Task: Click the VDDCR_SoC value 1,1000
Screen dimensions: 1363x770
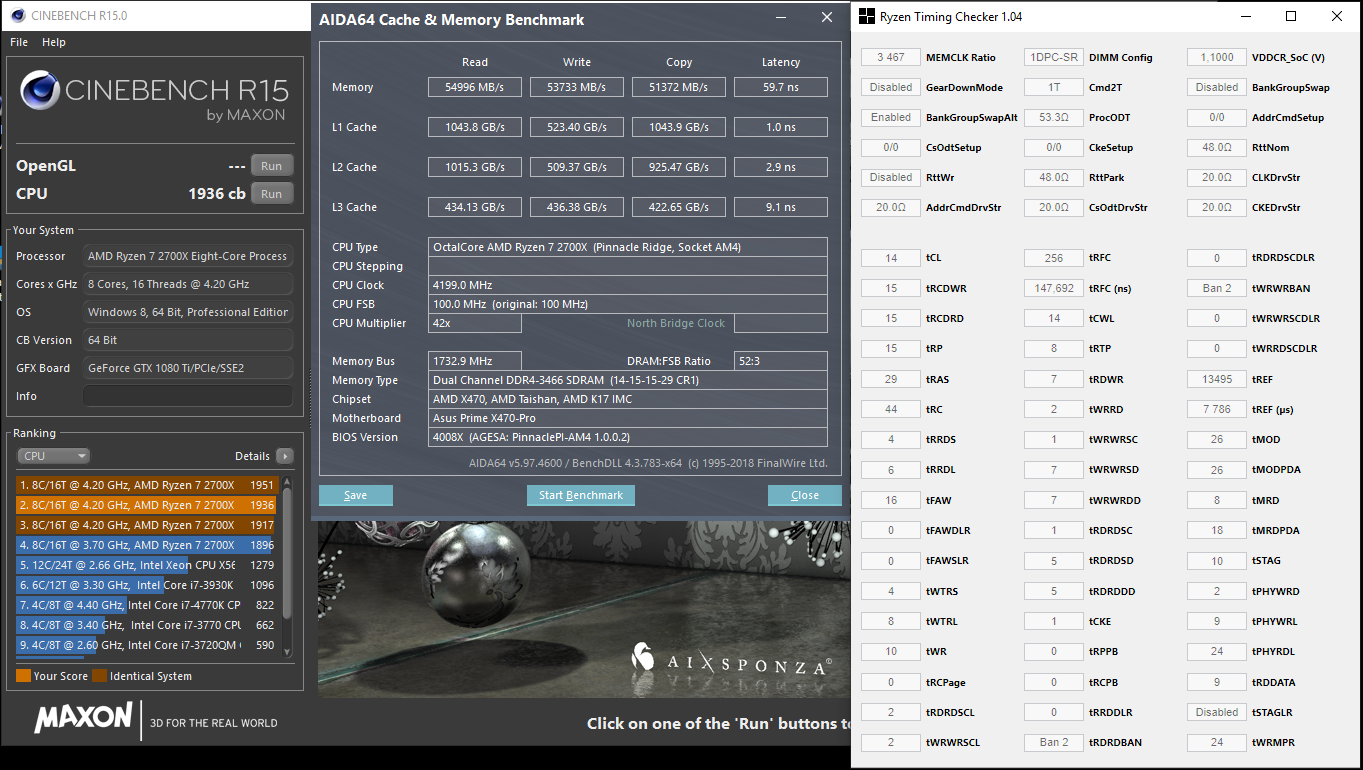Action: (x=1216, y=57)
